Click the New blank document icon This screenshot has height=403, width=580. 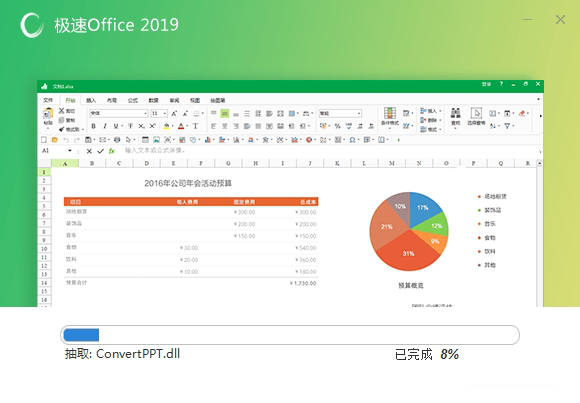[x=44, y=140]
